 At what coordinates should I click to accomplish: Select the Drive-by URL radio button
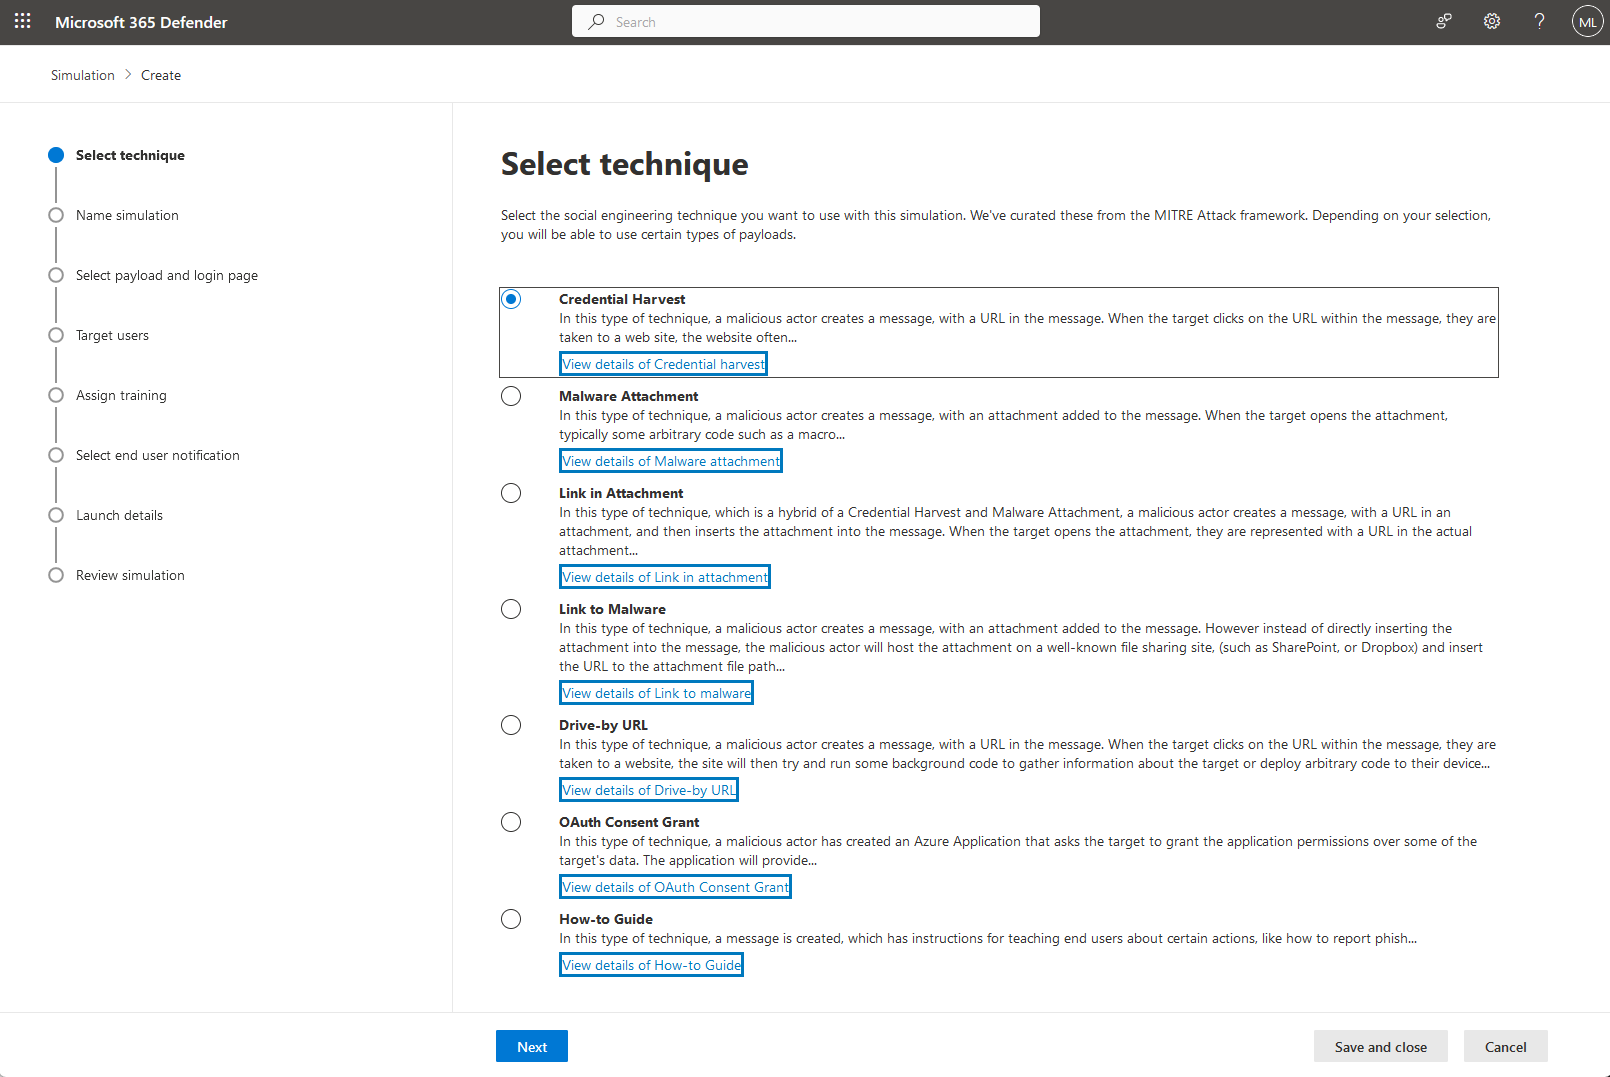[511, 725]
